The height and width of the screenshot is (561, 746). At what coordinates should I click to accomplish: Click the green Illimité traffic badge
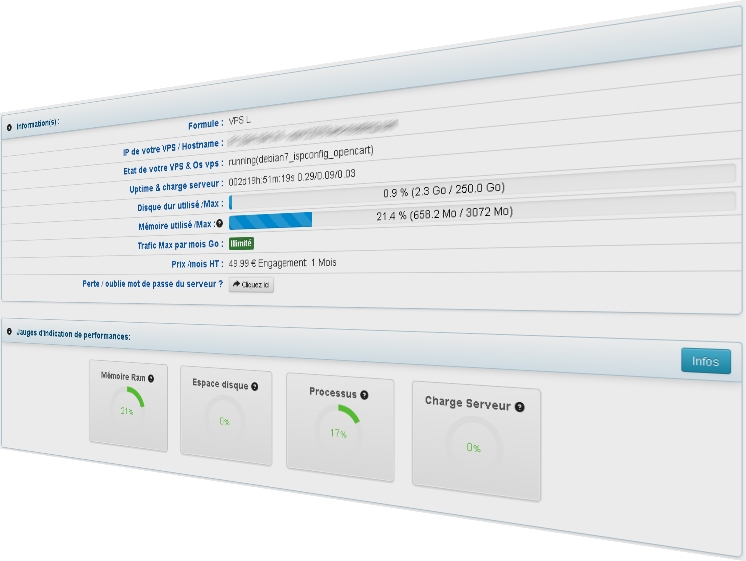coord(241,242)
